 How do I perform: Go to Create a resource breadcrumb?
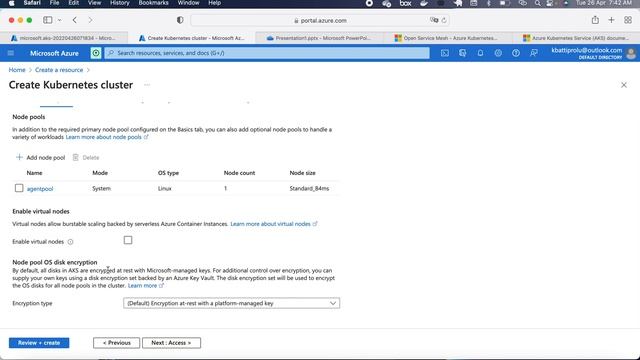click(x=59, y=70)
